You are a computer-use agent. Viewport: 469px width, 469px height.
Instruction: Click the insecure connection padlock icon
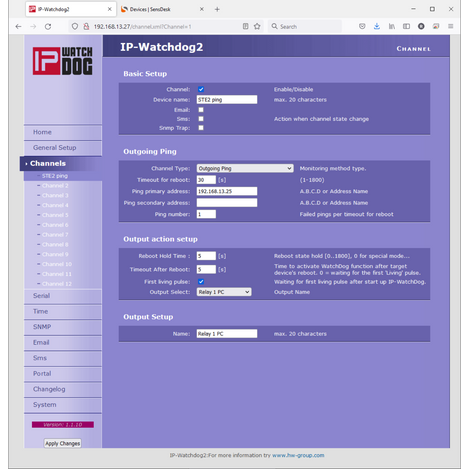click(x=86, y=26)
